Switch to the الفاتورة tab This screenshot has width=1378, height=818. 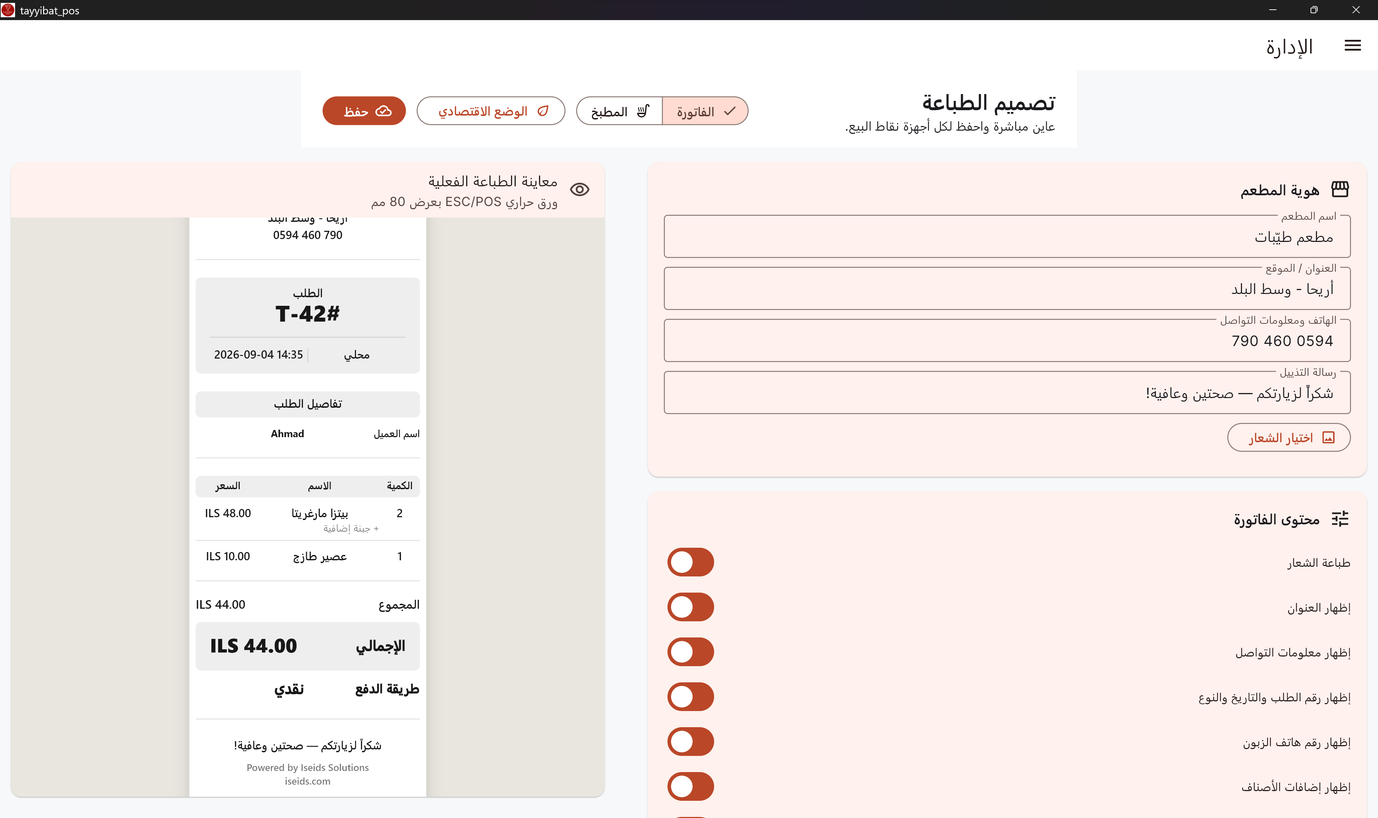coord(705,111)
